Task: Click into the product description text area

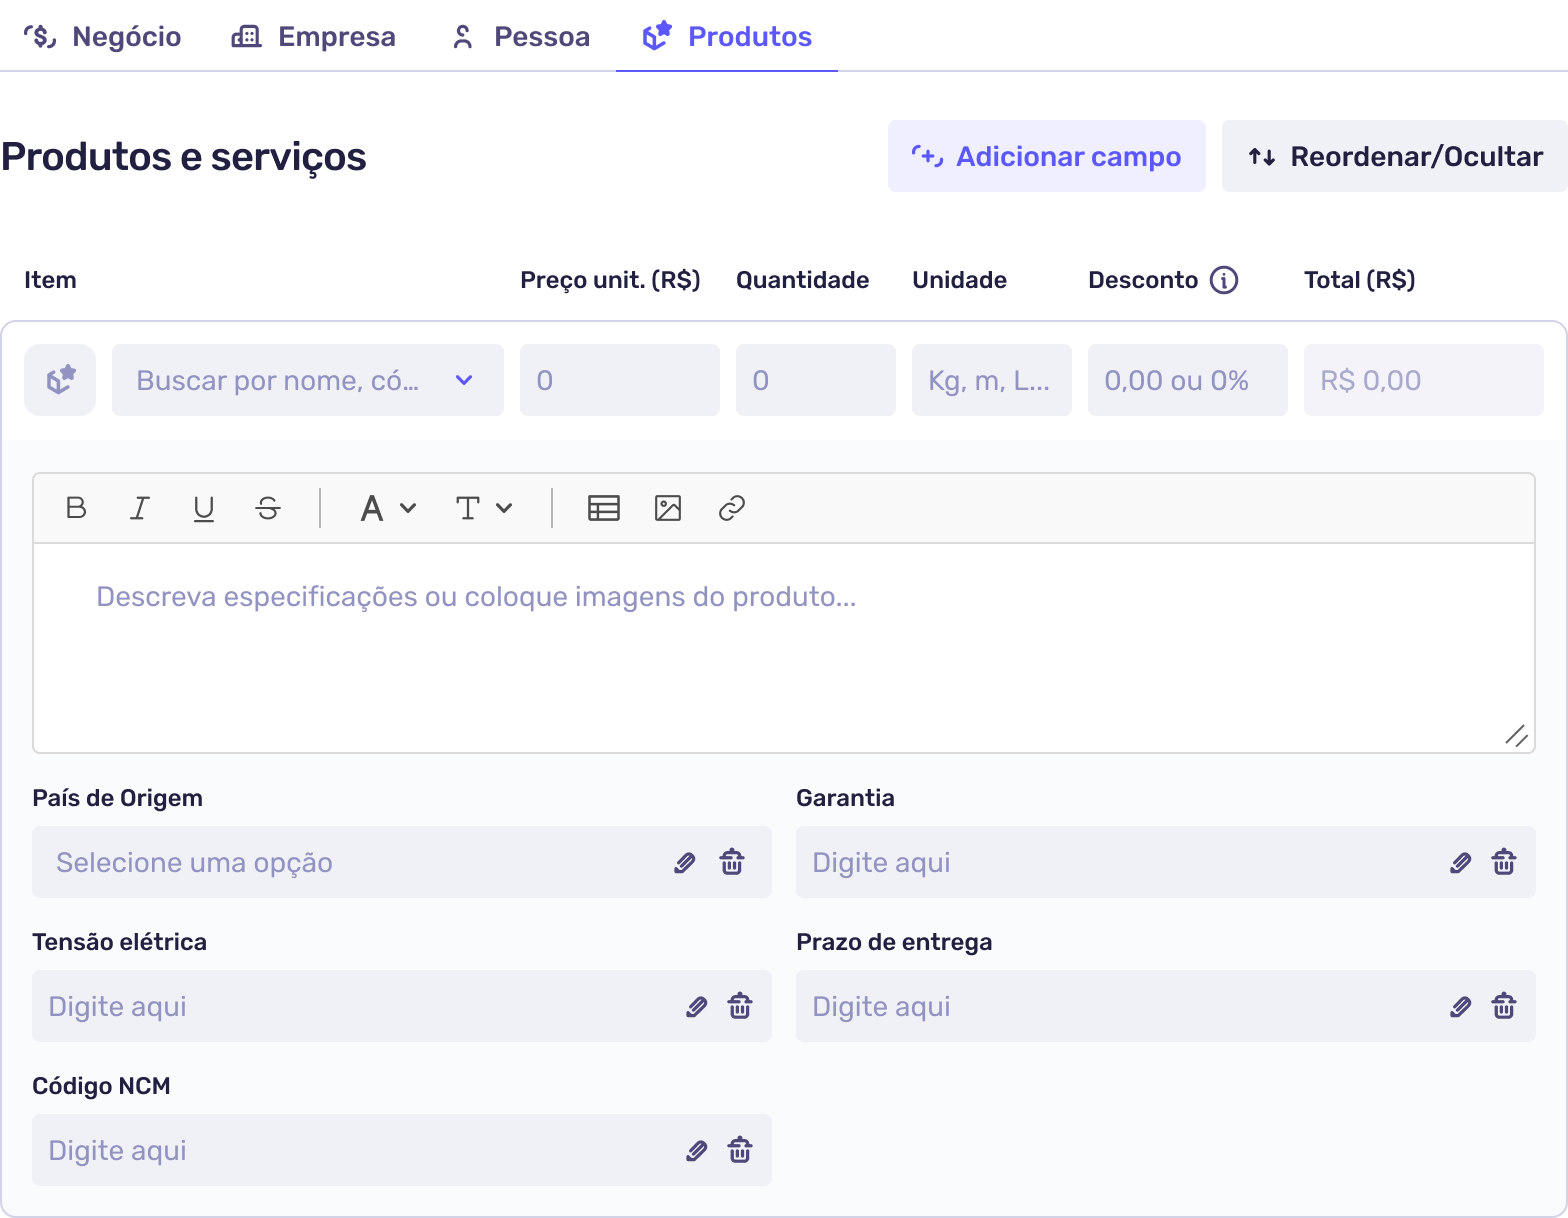Action: tap(784, 648)
